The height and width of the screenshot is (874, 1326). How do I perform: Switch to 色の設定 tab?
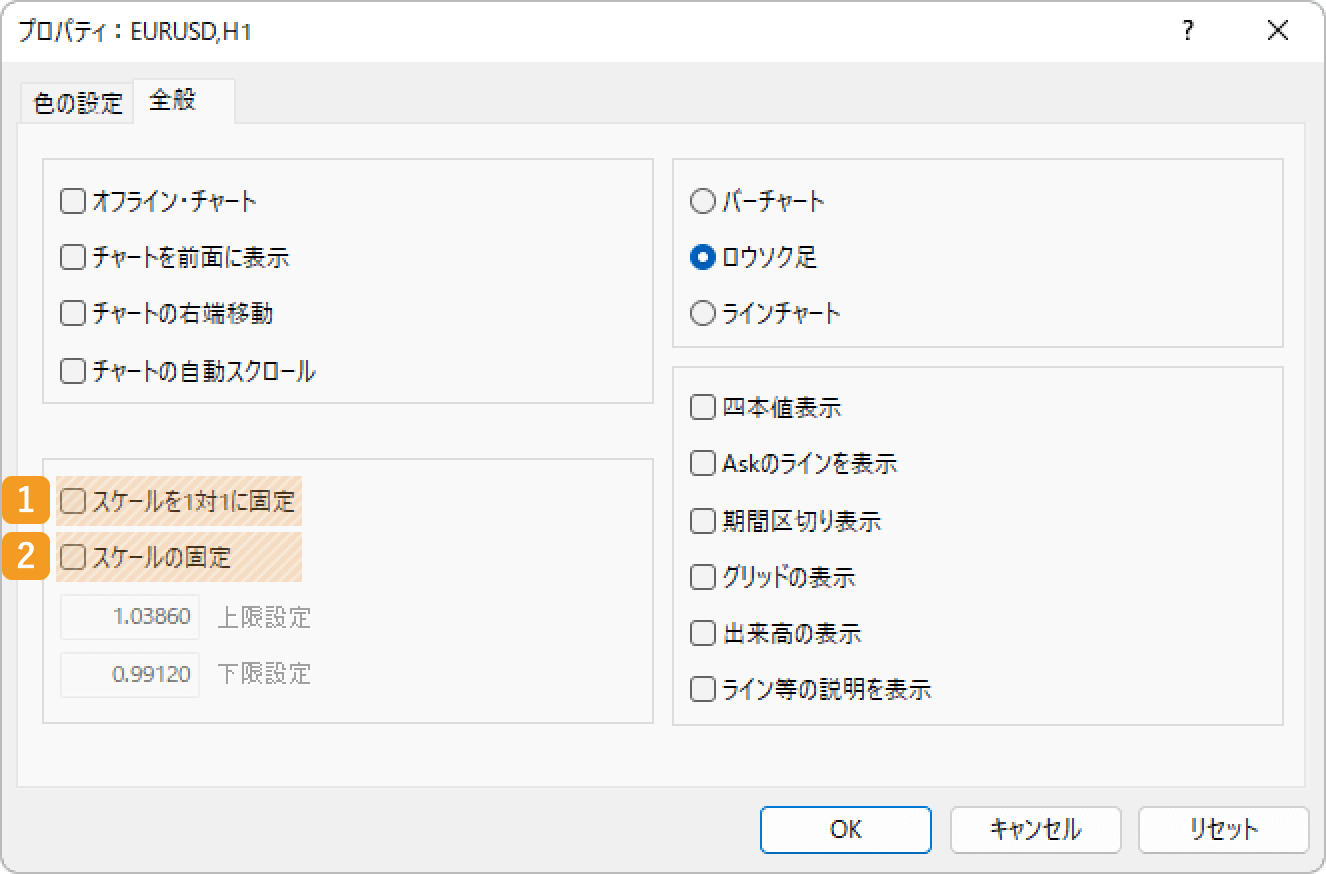(77, 103)
